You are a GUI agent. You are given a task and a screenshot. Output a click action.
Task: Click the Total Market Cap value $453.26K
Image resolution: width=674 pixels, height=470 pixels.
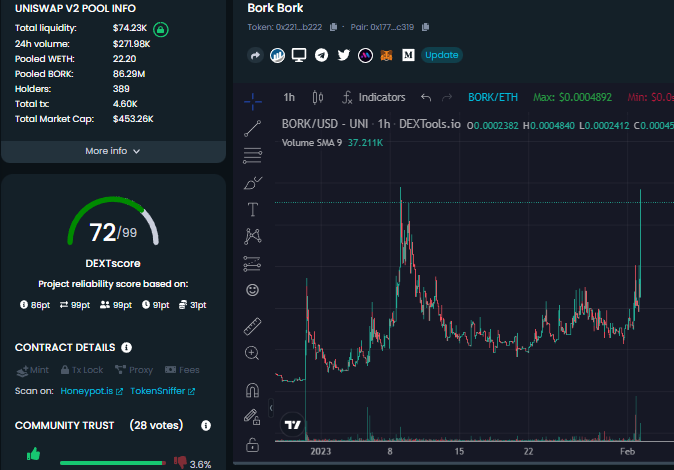[133, 119]
